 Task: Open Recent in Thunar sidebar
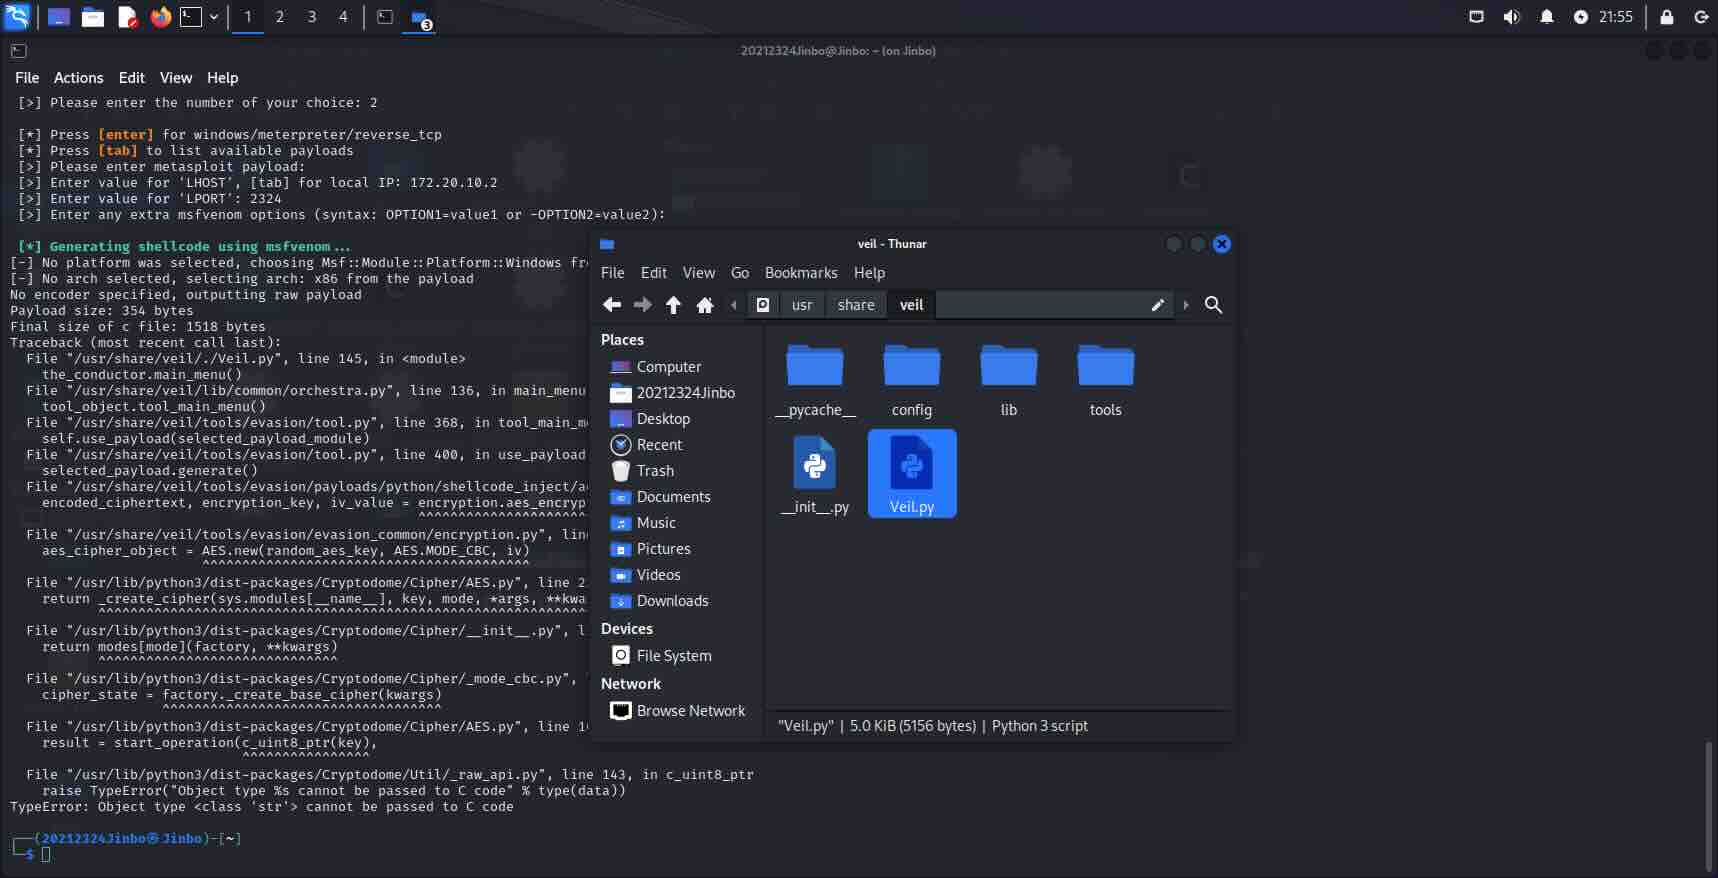click(x=647, y=445)
